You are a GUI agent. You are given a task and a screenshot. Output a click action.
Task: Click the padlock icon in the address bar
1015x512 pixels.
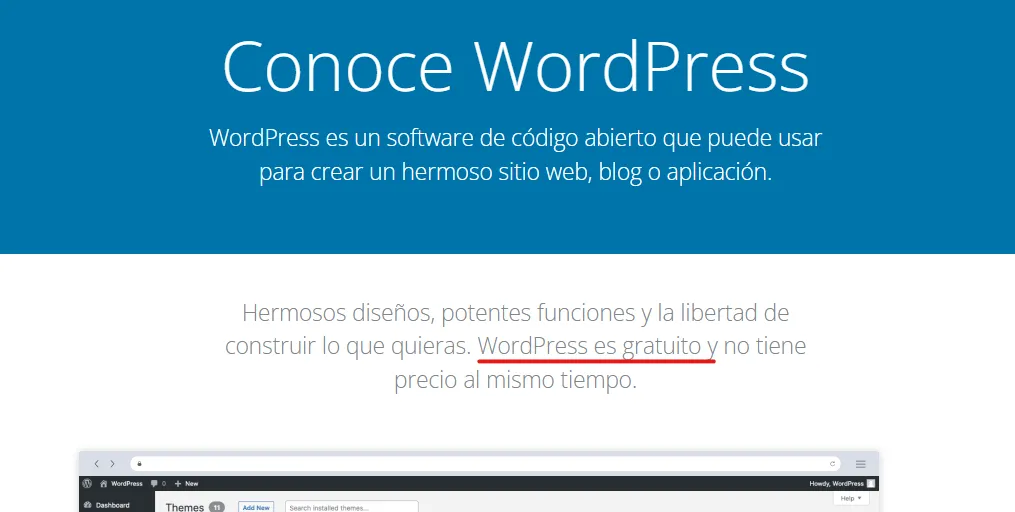click(139, 463)
